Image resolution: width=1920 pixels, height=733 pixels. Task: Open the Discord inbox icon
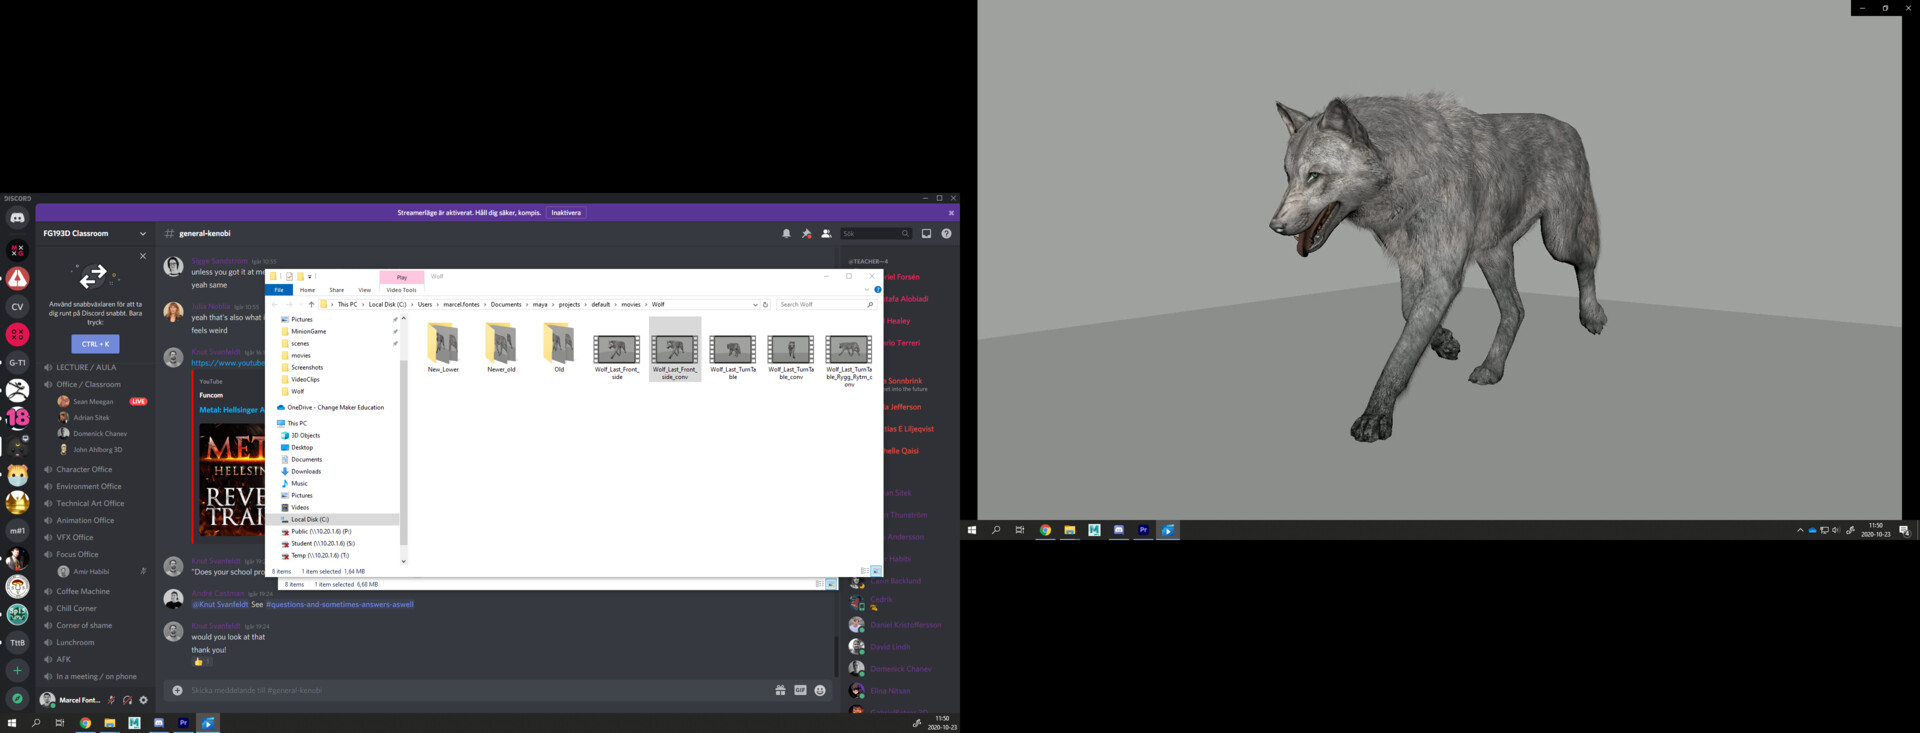[926, 233]
